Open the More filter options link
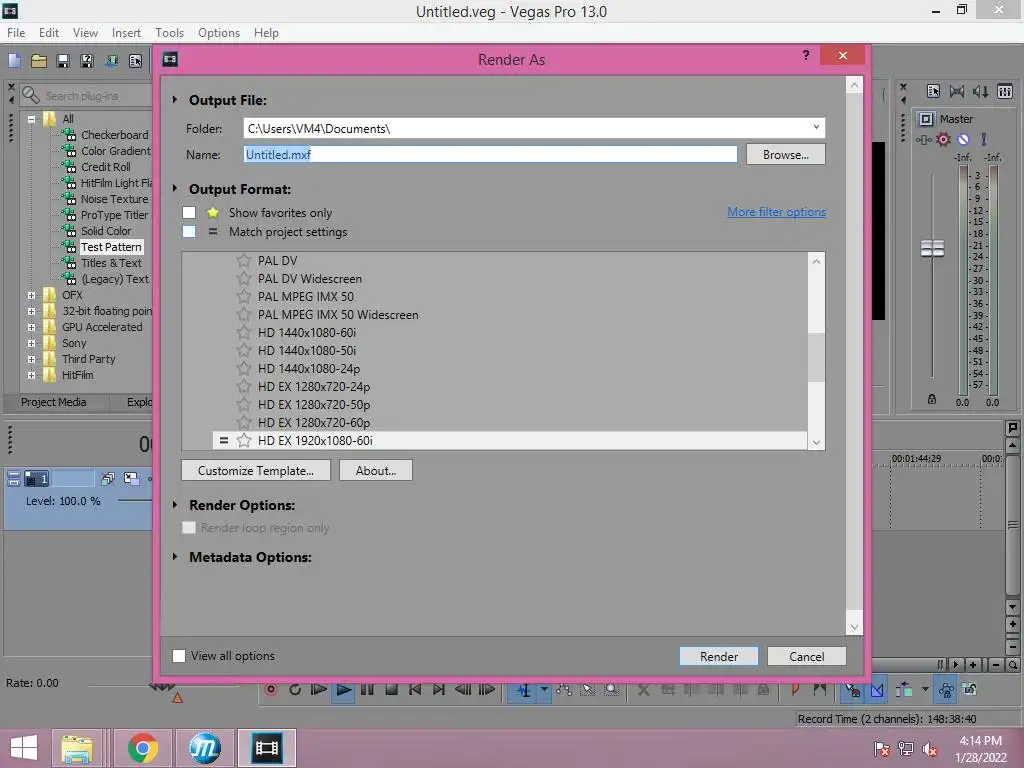Image resolution: width=1024 pixels, height=768 pixels. (776, 212)
